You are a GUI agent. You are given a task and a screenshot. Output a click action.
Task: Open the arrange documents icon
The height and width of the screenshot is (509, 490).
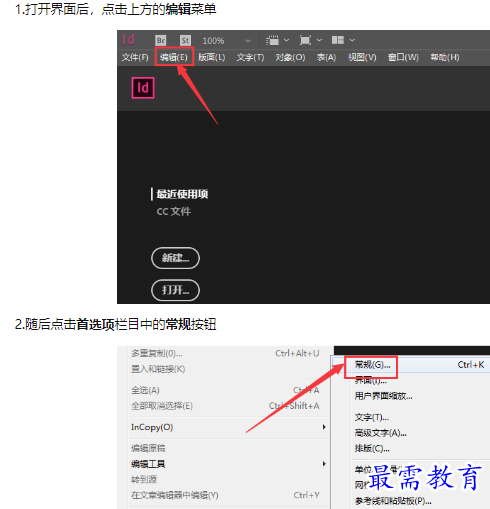[x=338, y=40]
